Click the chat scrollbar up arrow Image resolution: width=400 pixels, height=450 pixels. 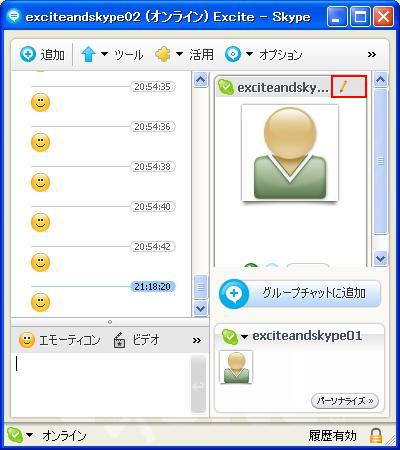200,80
